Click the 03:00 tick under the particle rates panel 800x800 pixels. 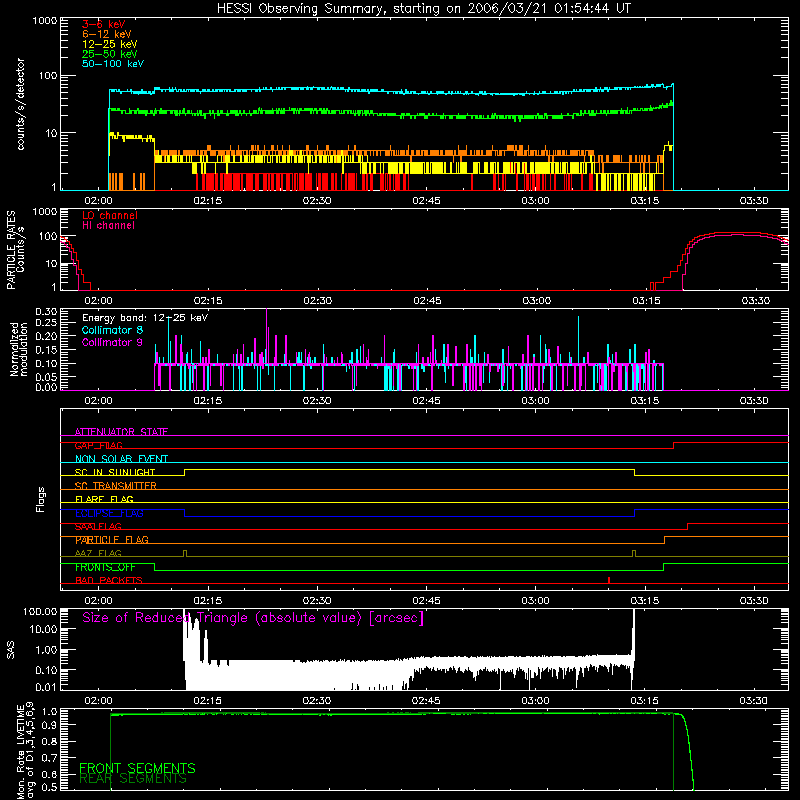click(537, 301)
